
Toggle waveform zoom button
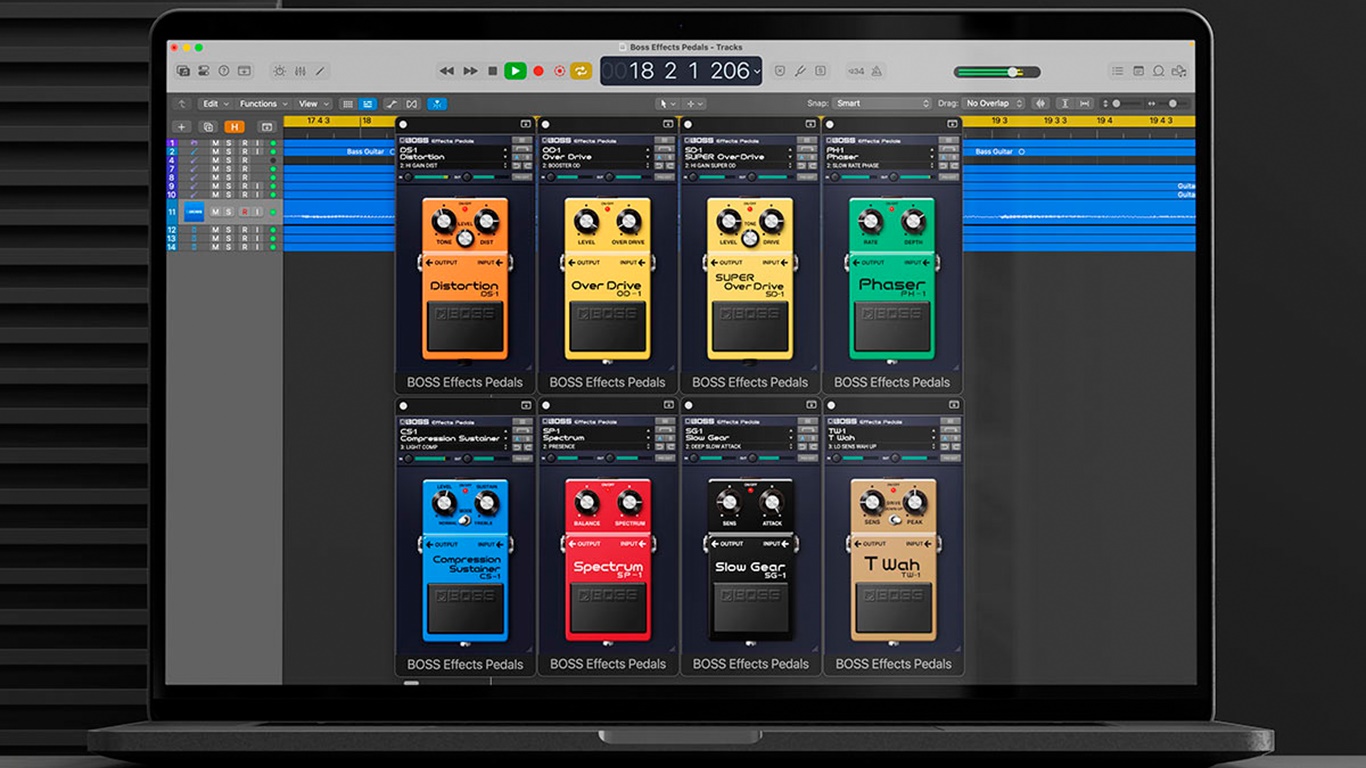[x=1041, y=104]
